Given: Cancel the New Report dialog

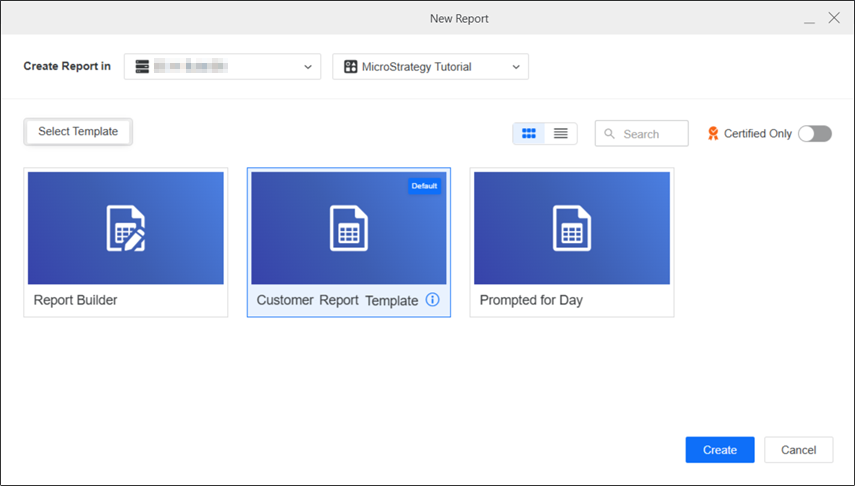Looking at the screenshot, I should (798, 450).
